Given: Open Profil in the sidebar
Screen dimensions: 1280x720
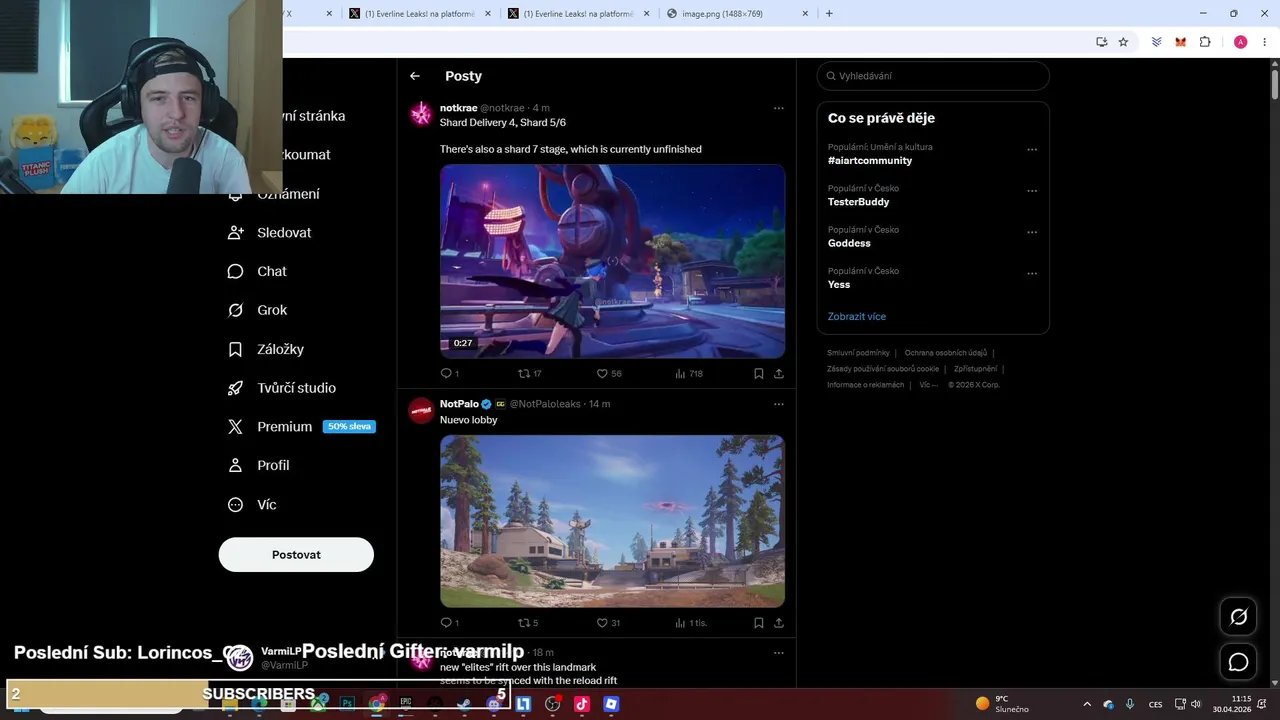Looking at the screenshot, I should (x=258, y=465).
